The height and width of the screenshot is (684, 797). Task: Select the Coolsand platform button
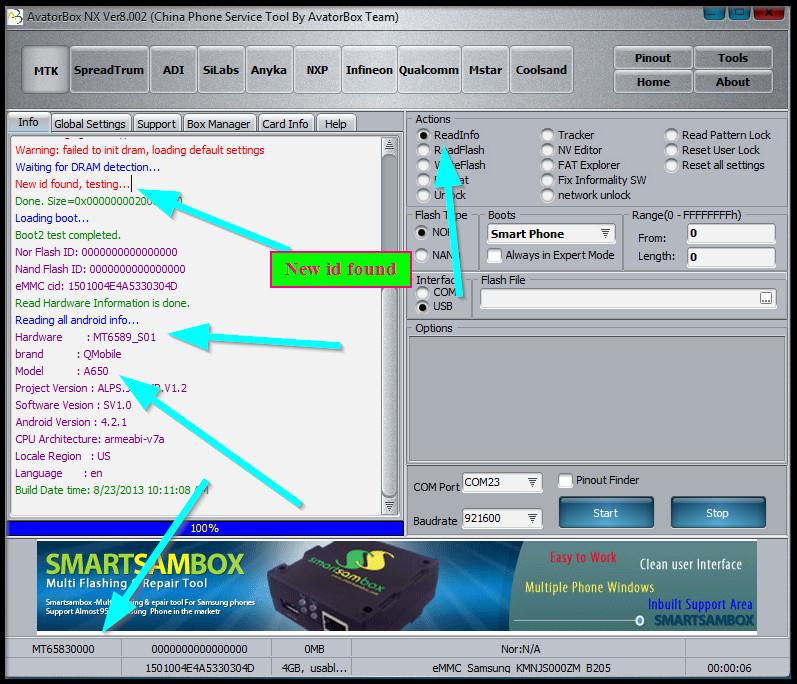pos(541,70)
